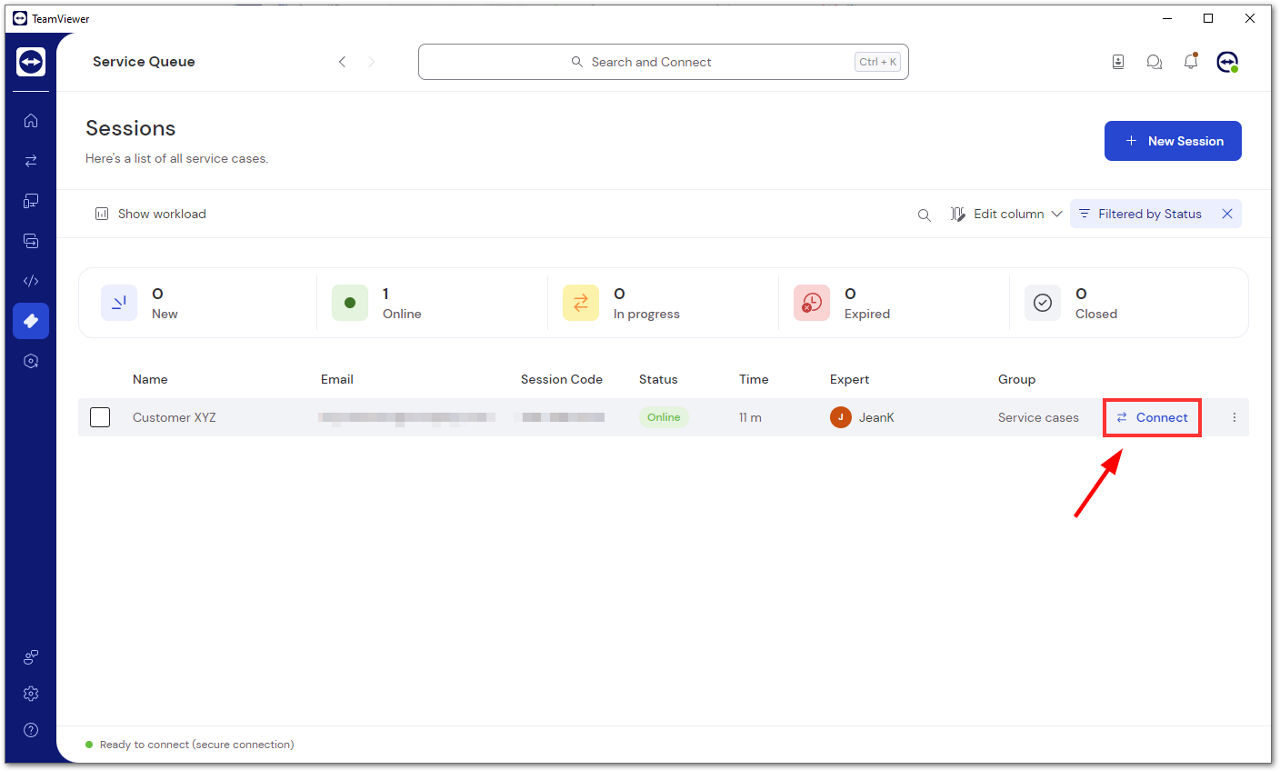Click the Show workload option
This screenshot has width=1280, height=772.
point(151,214)
